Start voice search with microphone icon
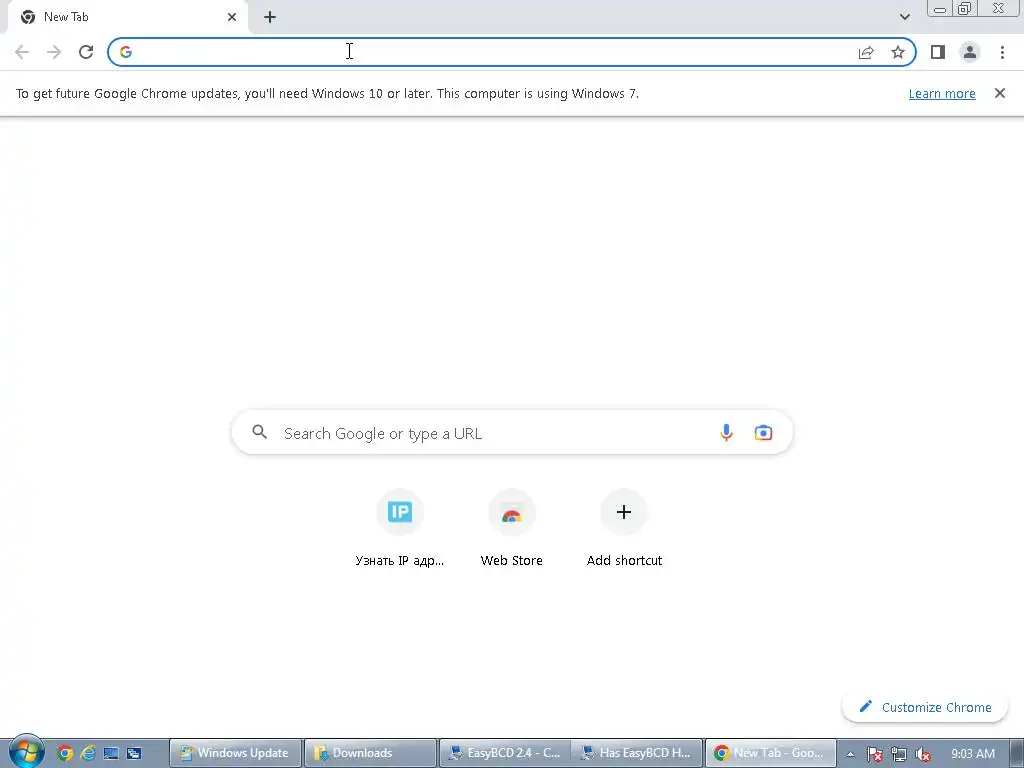1024x768 pixels. (726, 432)
